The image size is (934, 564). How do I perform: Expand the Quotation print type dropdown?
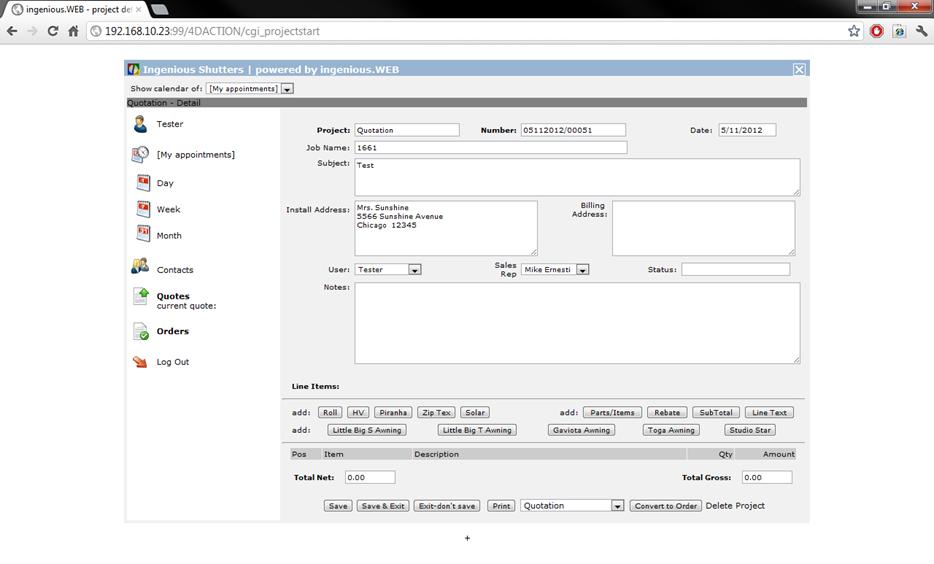[617, 506]
